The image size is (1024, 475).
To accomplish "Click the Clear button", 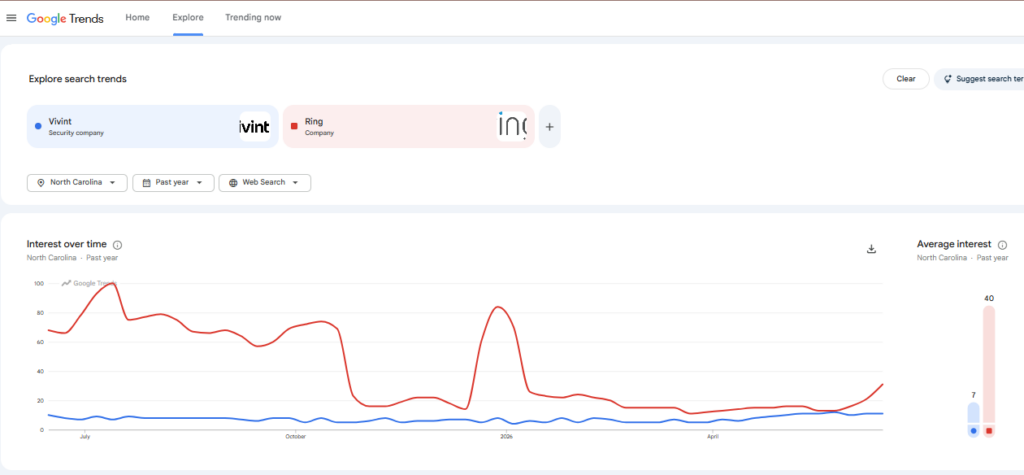I will click(906, 78).
